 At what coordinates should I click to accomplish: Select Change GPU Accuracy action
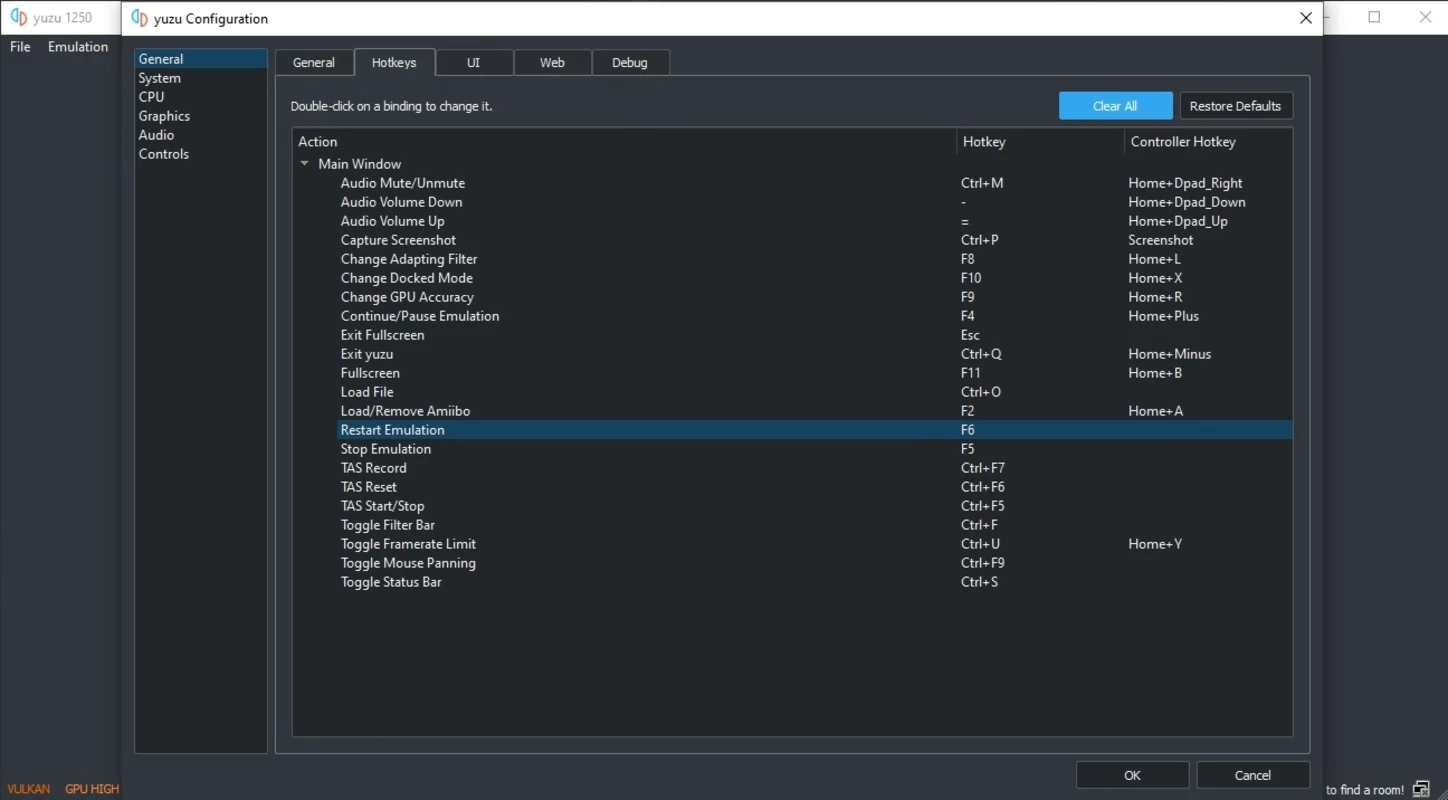[x=407, y=297]
